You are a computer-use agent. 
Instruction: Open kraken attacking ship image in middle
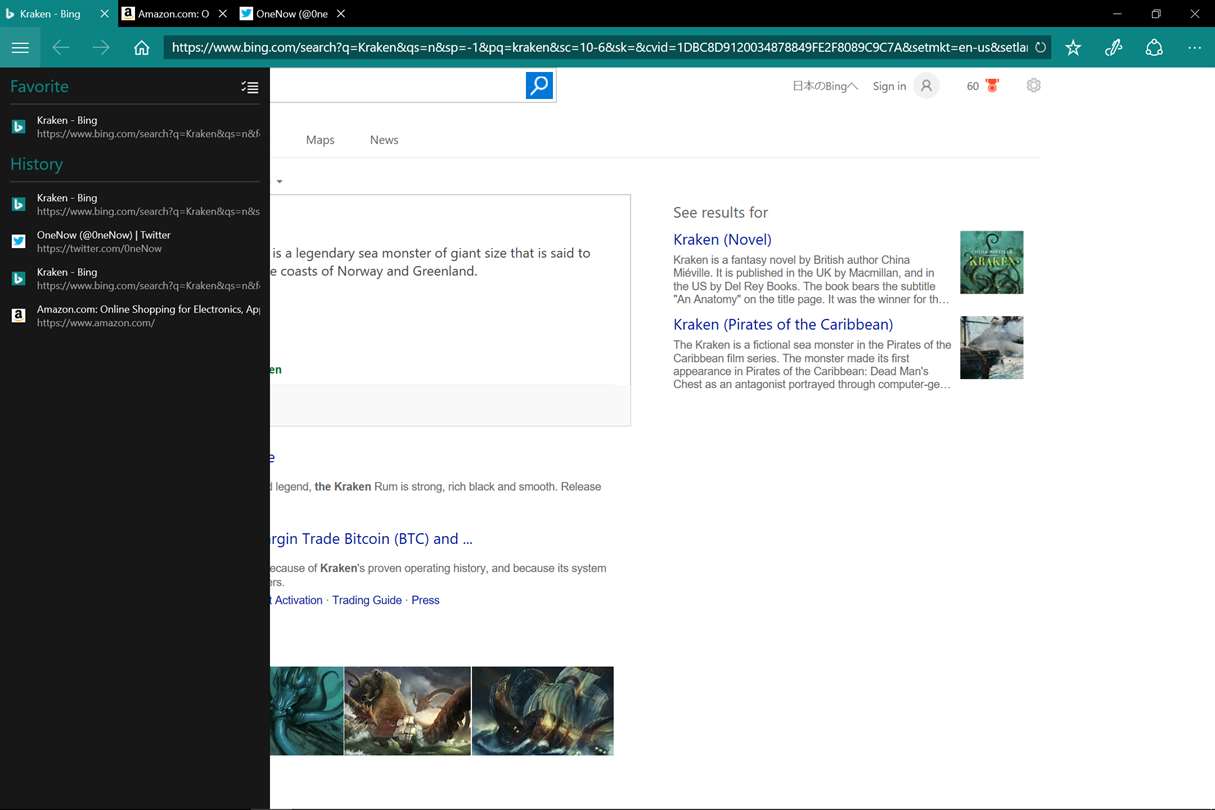(x=407, y=711)
